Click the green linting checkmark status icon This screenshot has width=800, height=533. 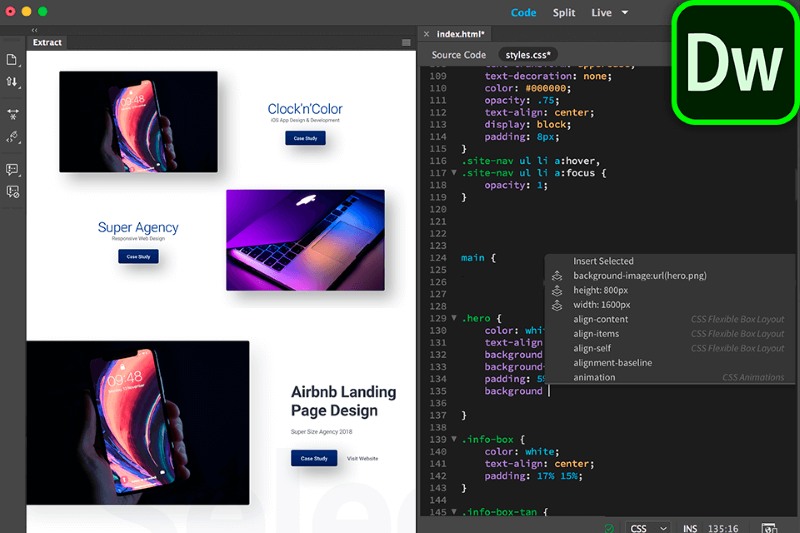click(x=609, y=528)
